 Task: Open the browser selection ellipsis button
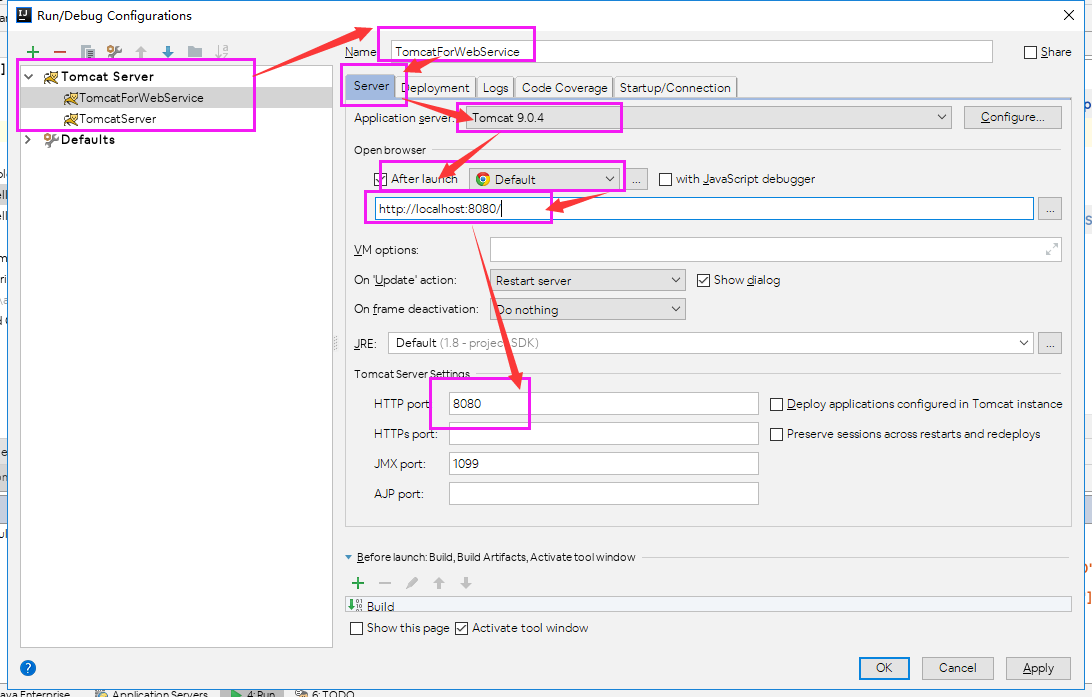(x=636, y=180)
